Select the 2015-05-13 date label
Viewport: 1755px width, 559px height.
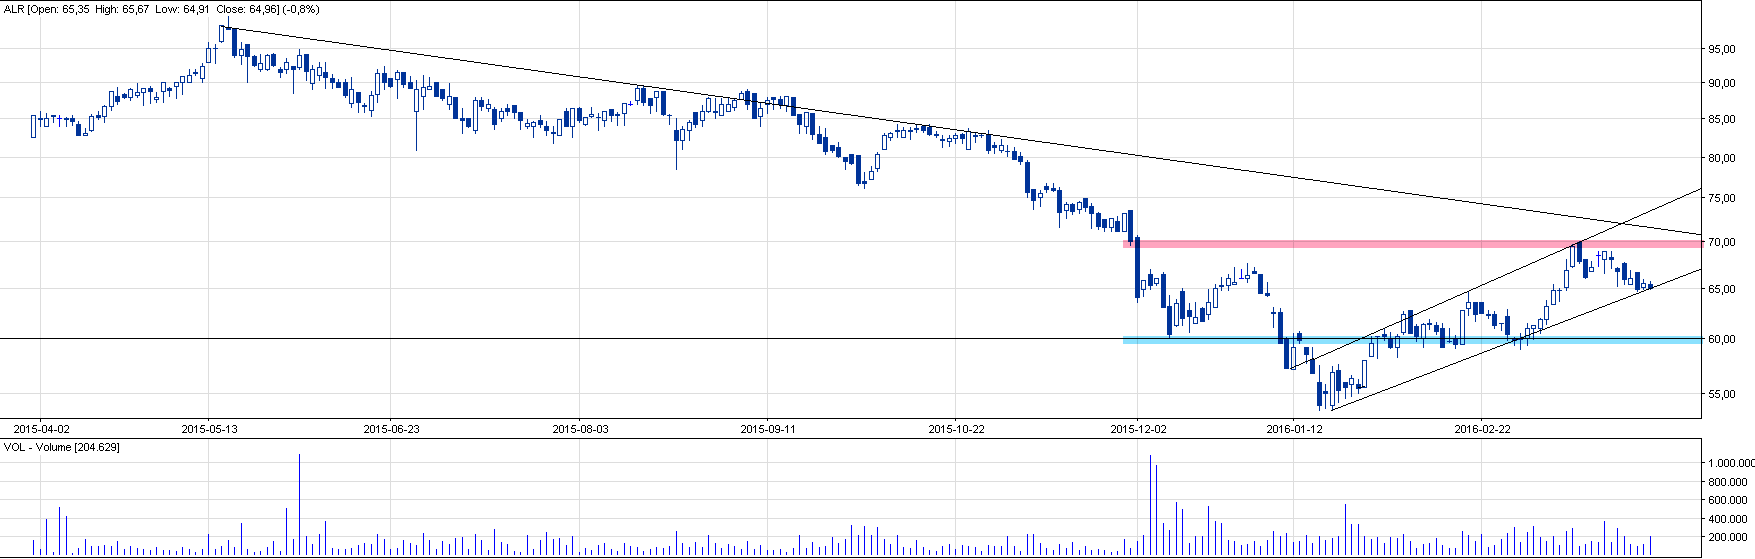click(x=209, y=429)
